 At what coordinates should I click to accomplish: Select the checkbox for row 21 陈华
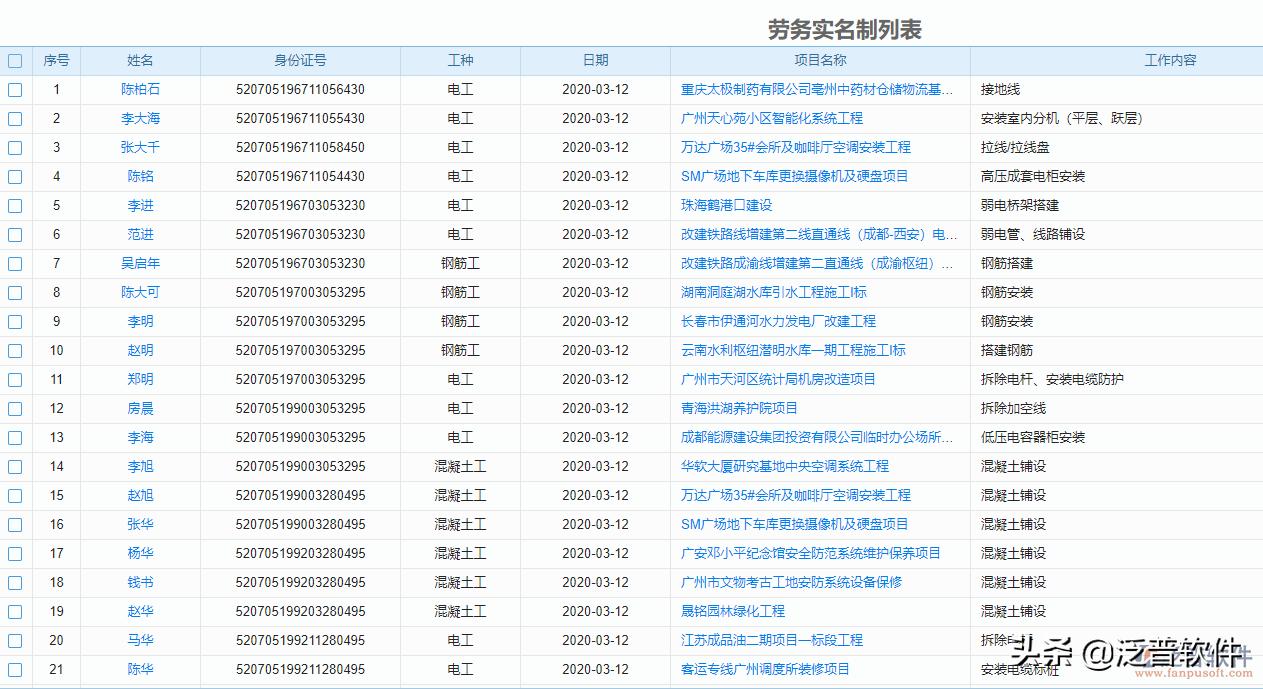pyautogui.click(x=15, y=669)
